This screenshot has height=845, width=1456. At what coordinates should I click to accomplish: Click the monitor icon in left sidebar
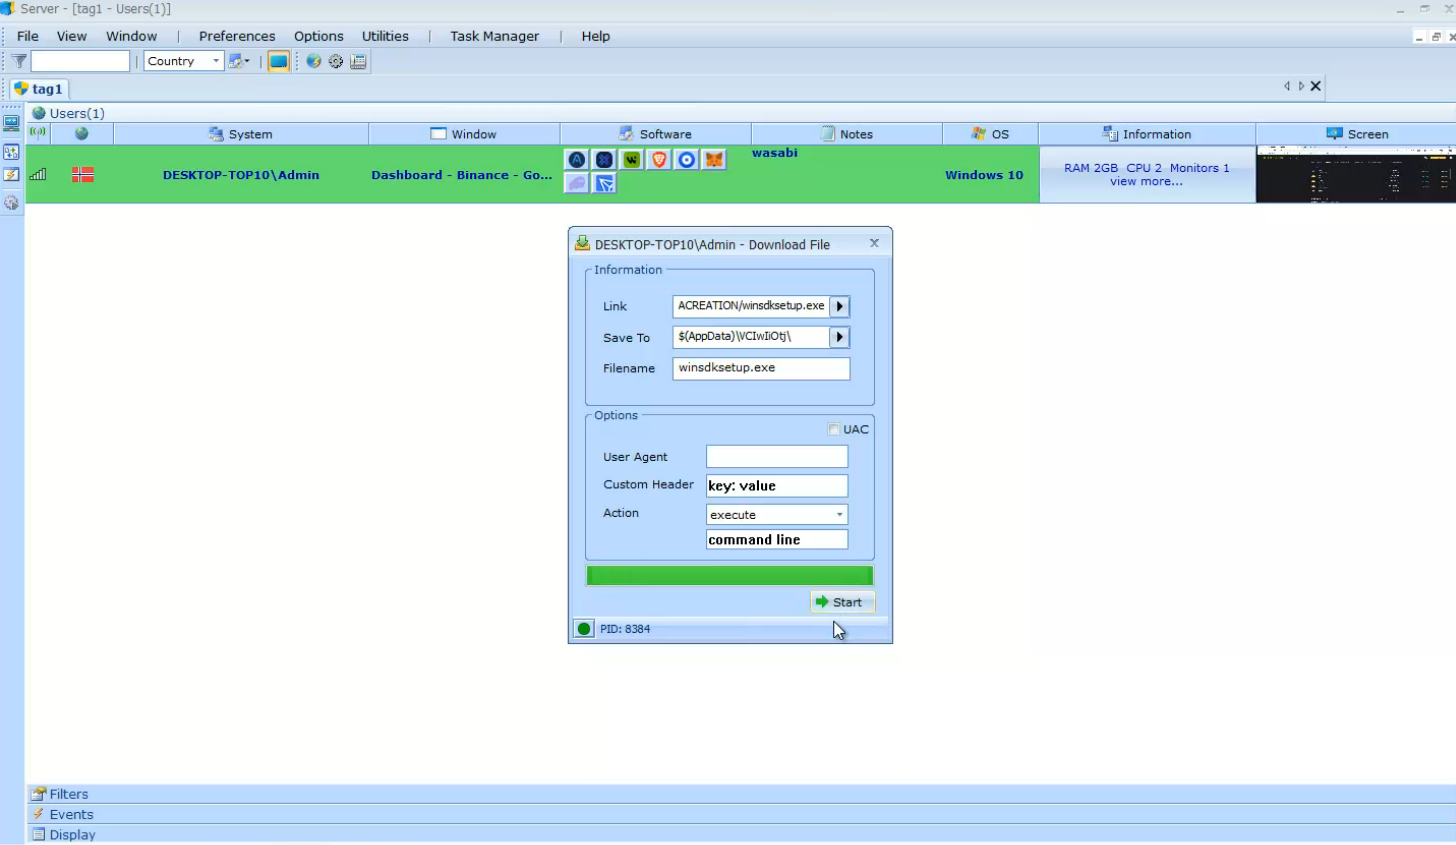click(11, 124)
